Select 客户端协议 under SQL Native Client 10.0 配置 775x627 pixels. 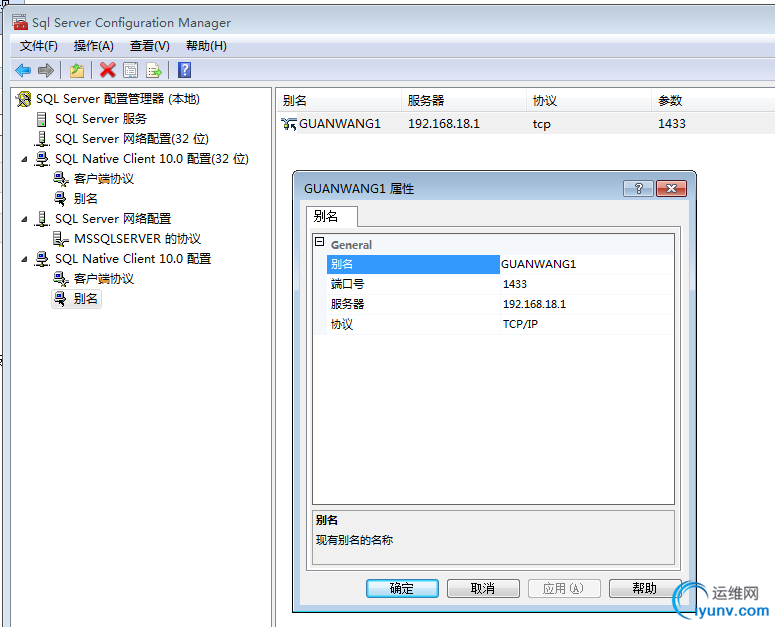(x=104, y=279)
